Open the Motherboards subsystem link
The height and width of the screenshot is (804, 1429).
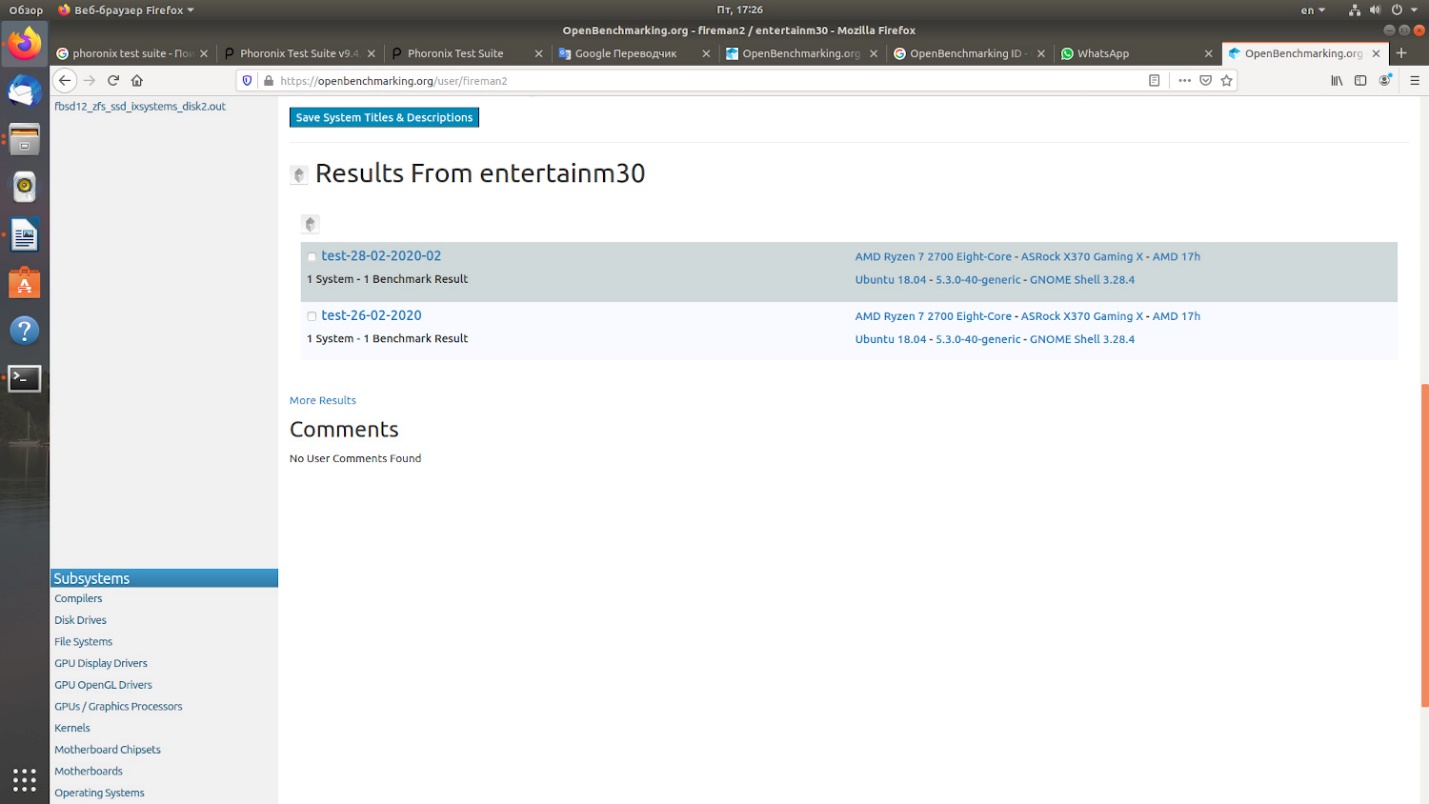coord(88,771)
